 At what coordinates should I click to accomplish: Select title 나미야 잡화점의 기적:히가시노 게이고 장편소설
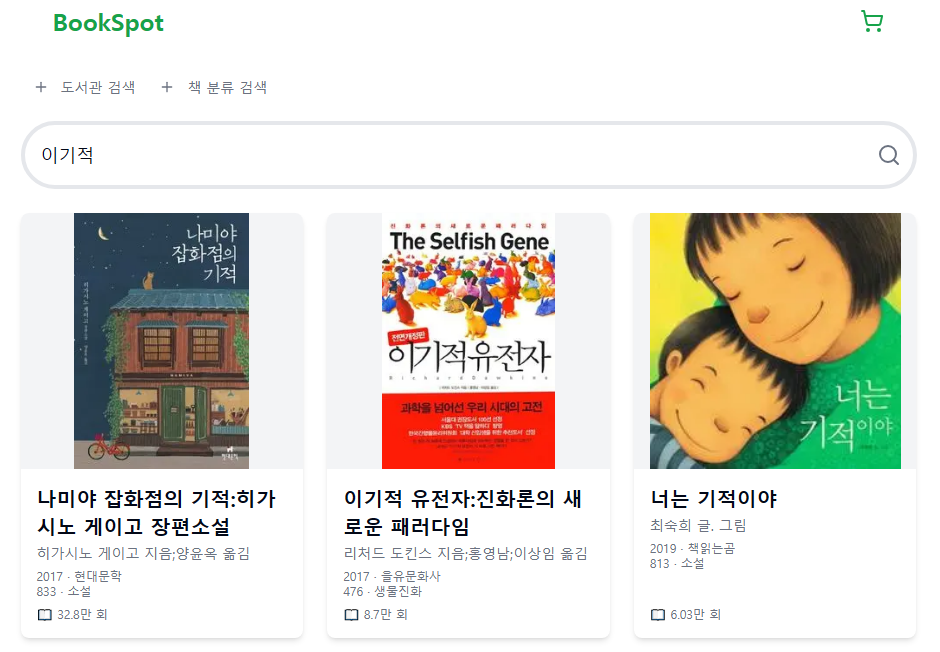(x=156, y=512)
